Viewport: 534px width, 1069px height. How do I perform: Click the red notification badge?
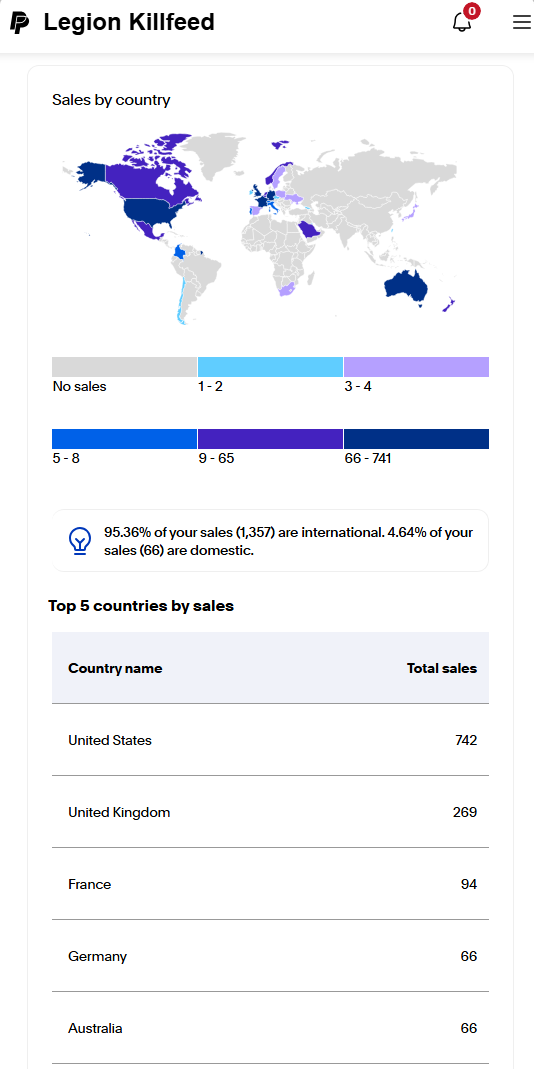[x=471, y=11]
